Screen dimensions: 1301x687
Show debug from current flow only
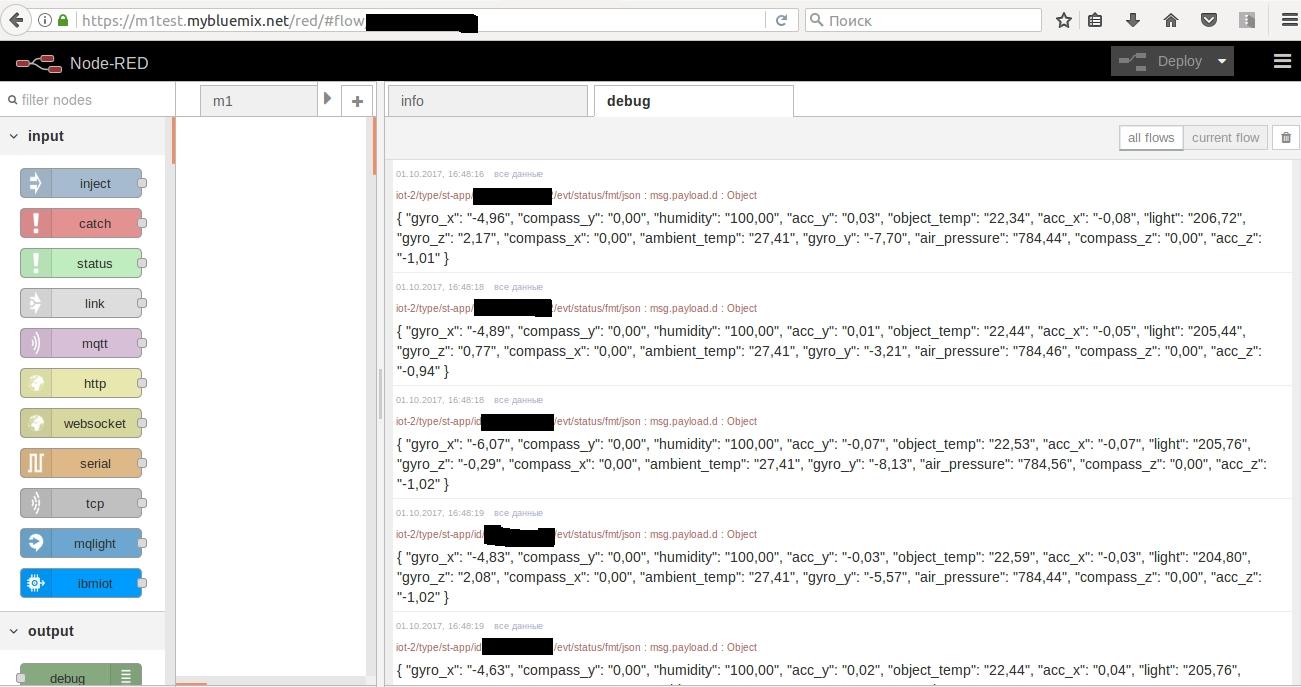click(x=1225, y=138)
